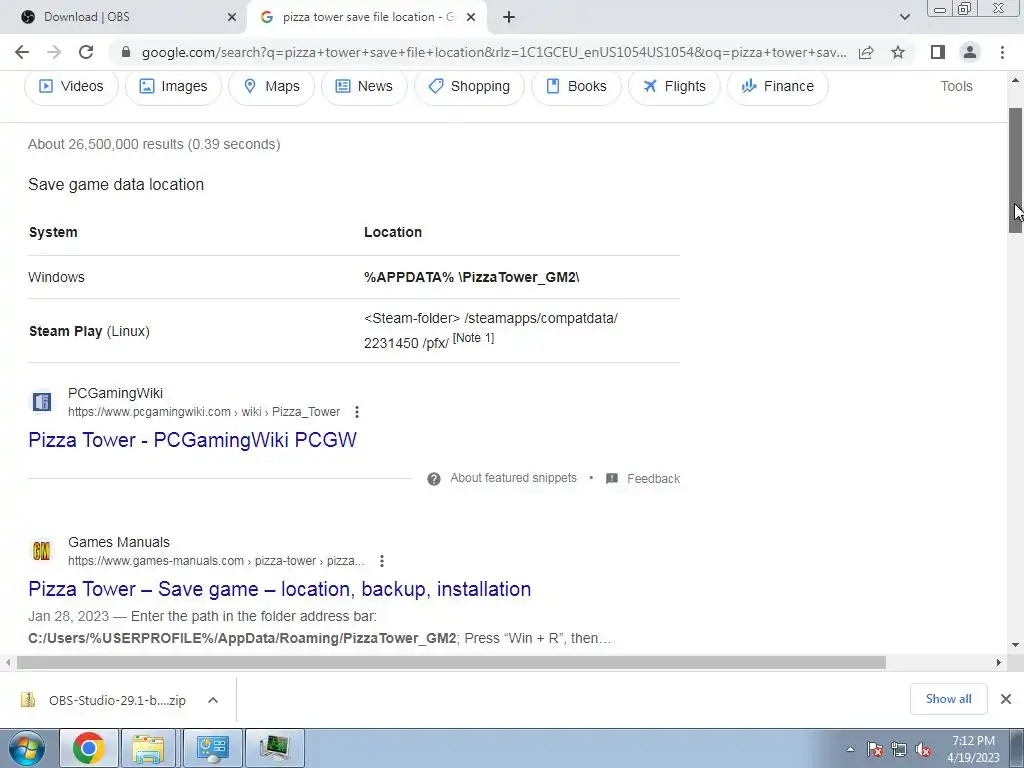The width and height of the screenshot is (1024, 768).
Task: Click the Games Manuals site favicon
Action: [42, 551]
